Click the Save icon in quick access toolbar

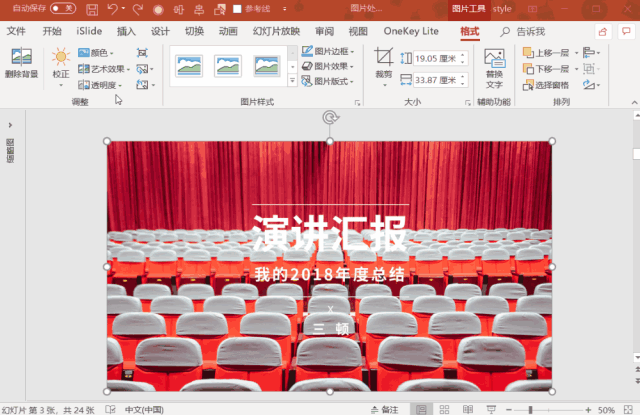pos(92,9)
